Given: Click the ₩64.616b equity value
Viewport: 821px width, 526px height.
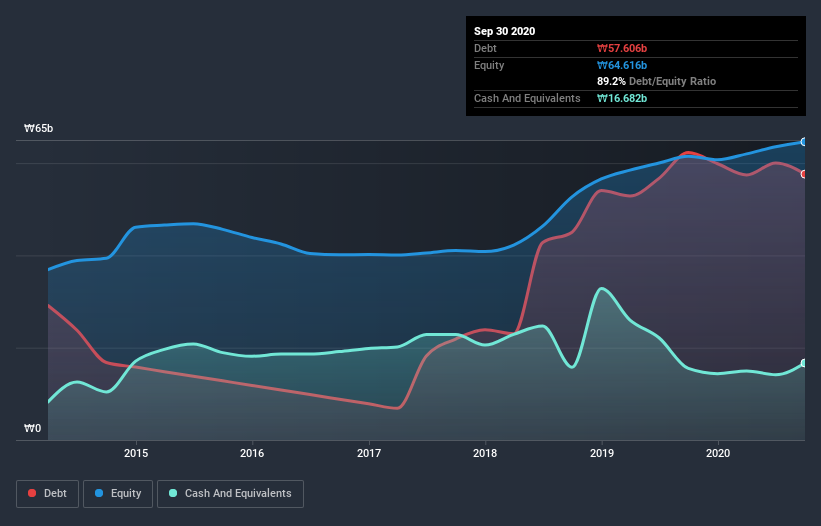Looking at the screenshot, I should point(622,65).
